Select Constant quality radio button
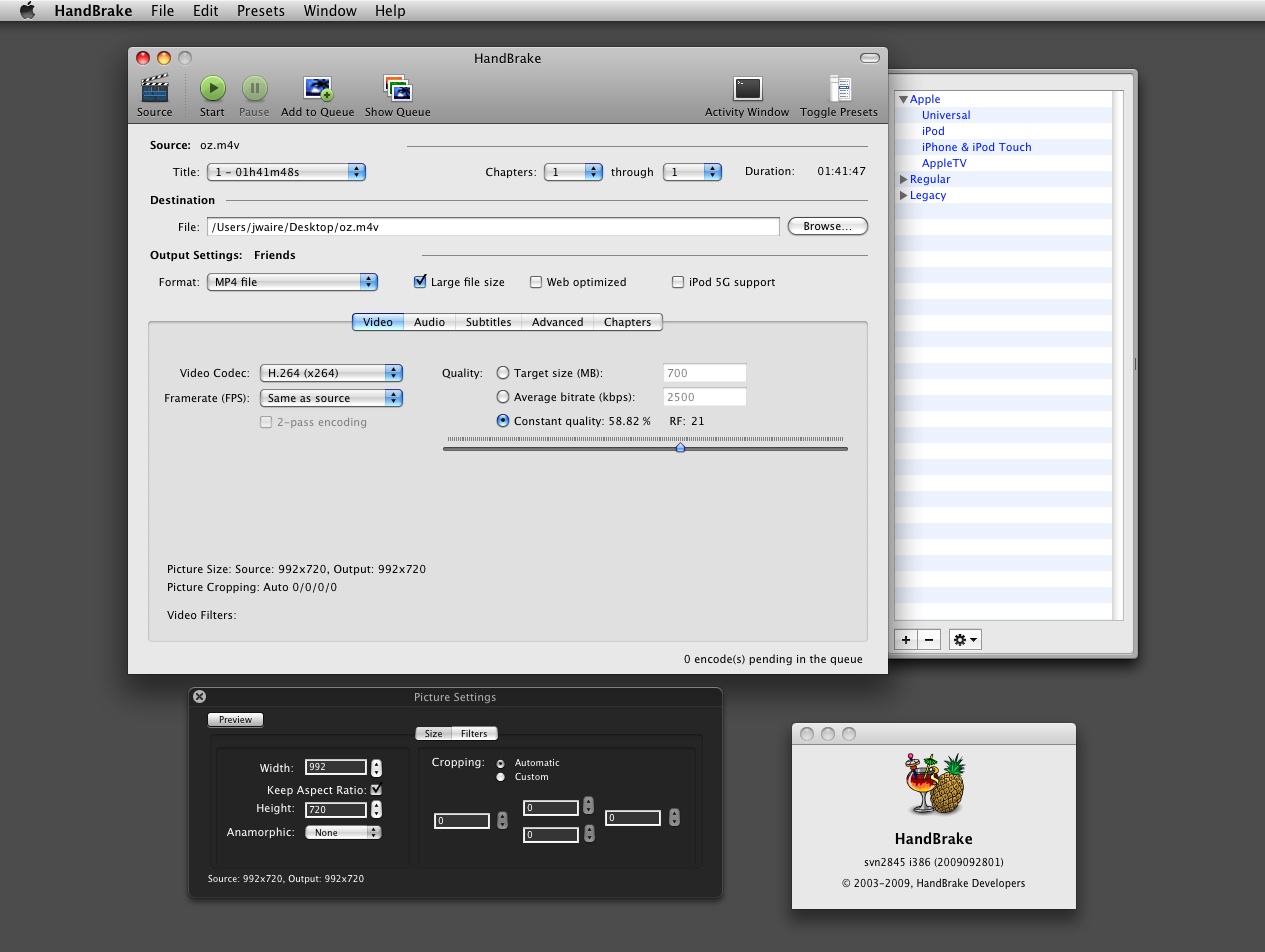This screenshot has width=1265, height=952. 503,421
